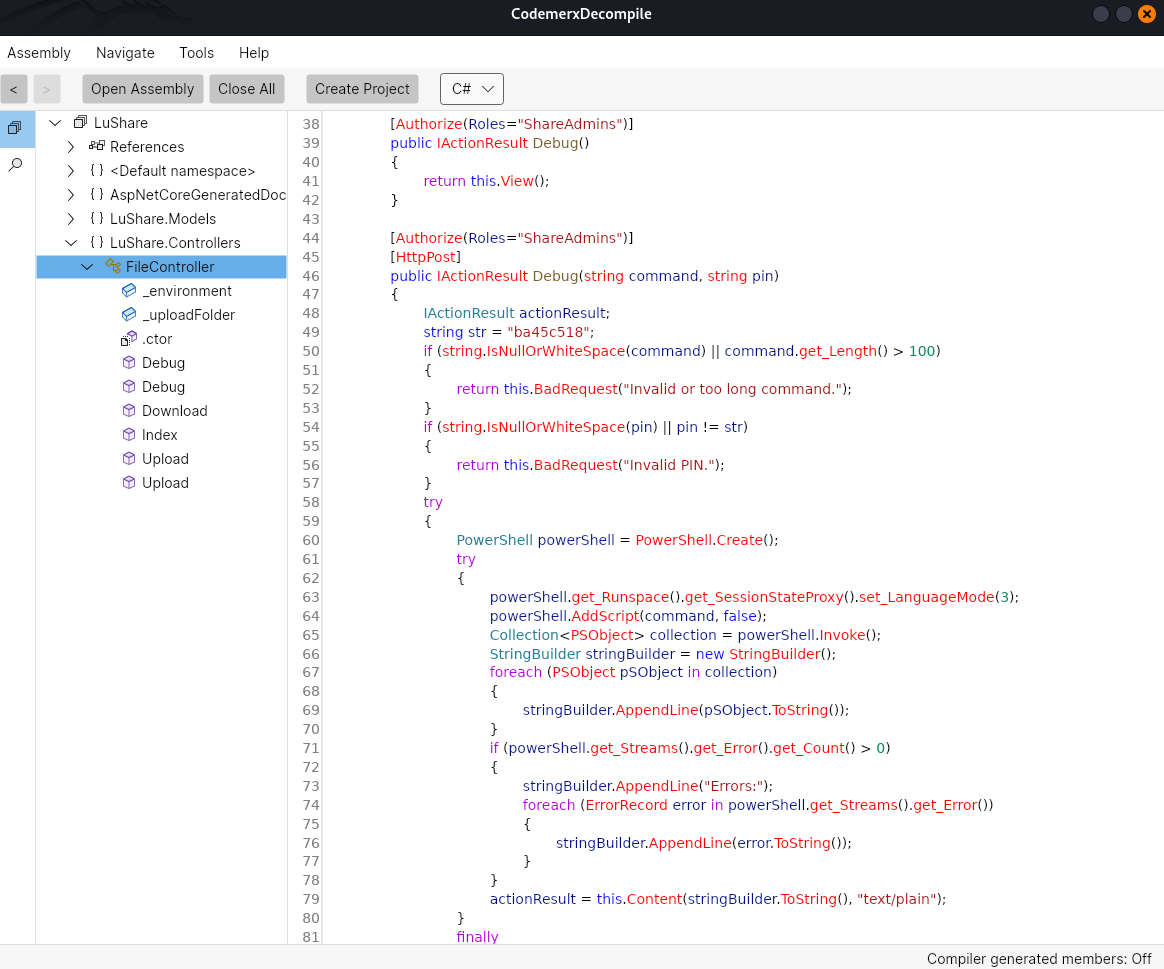This screenshot has height=969, width=1164.
Task: Click the FileController class icon
Action: coord(113,267)
